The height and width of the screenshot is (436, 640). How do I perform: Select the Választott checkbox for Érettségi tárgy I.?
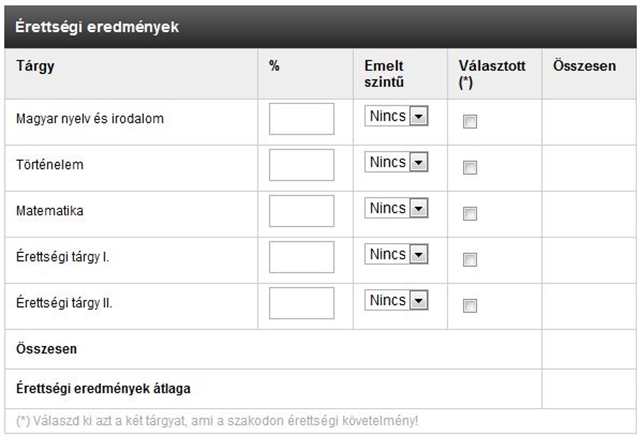tap(470, 259)
